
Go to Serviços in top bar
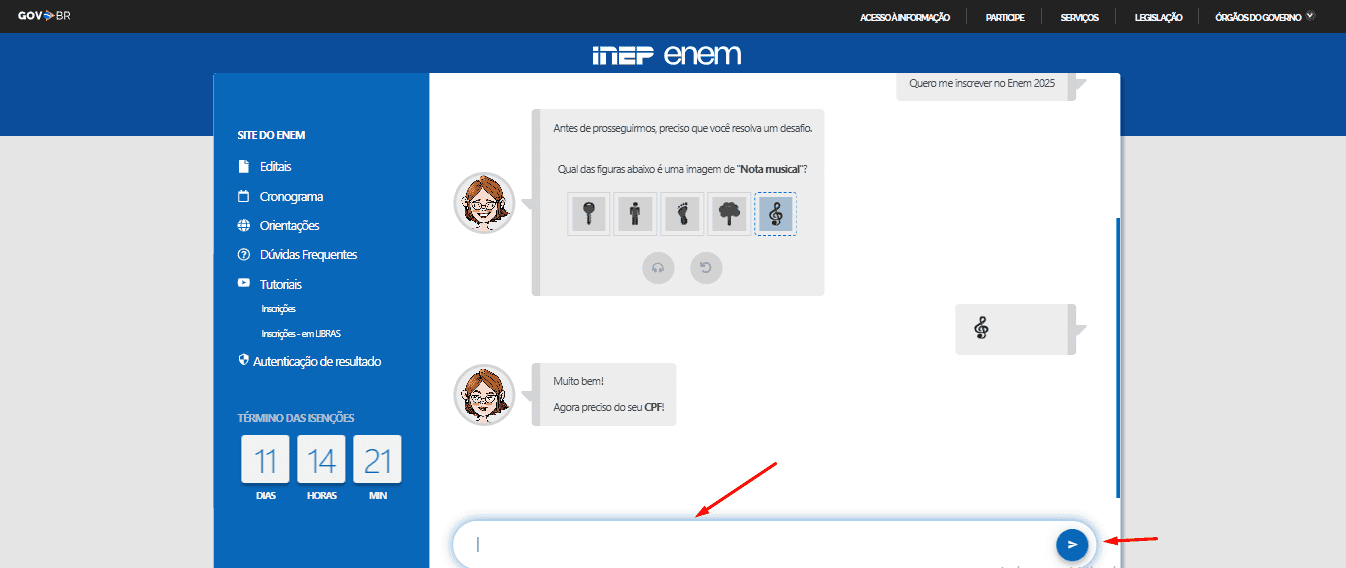pos(1079,17)
